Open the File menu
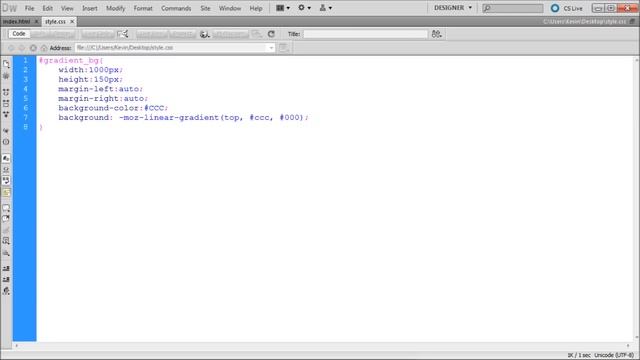 29,8
